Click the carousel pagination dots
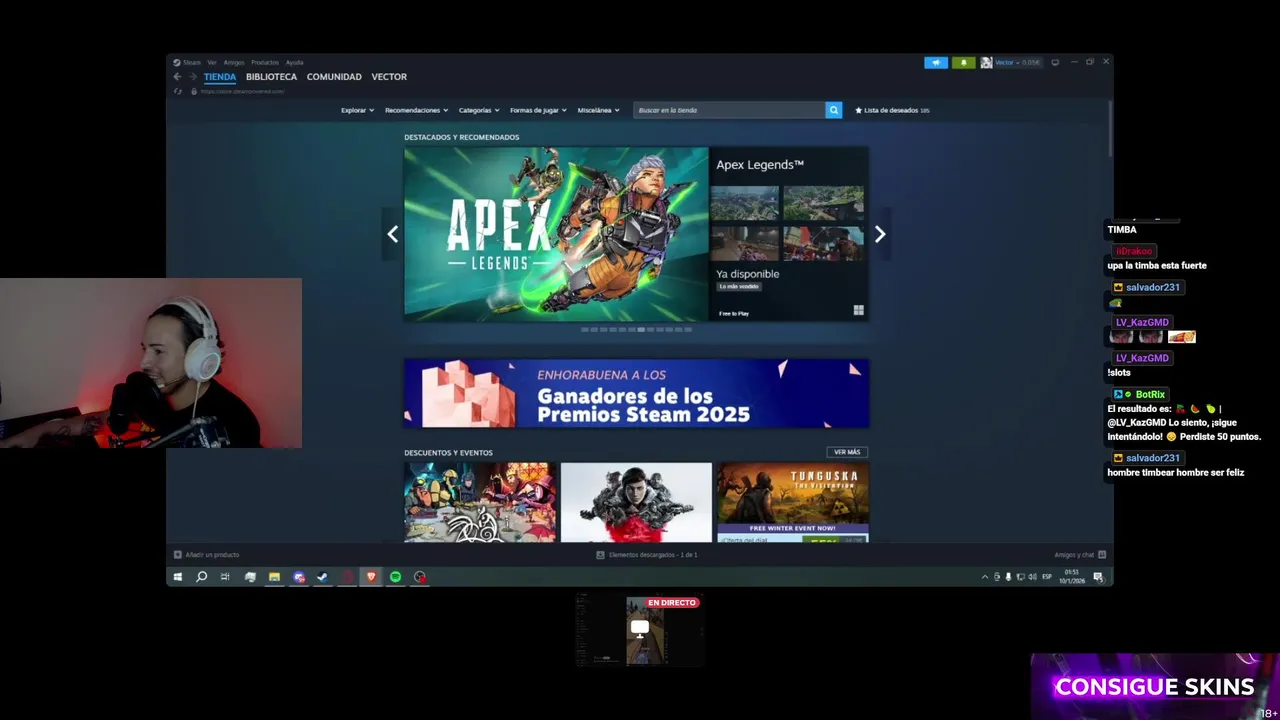Image resolution: width=1280 pixels, height=720 pixels. [636, 329]
